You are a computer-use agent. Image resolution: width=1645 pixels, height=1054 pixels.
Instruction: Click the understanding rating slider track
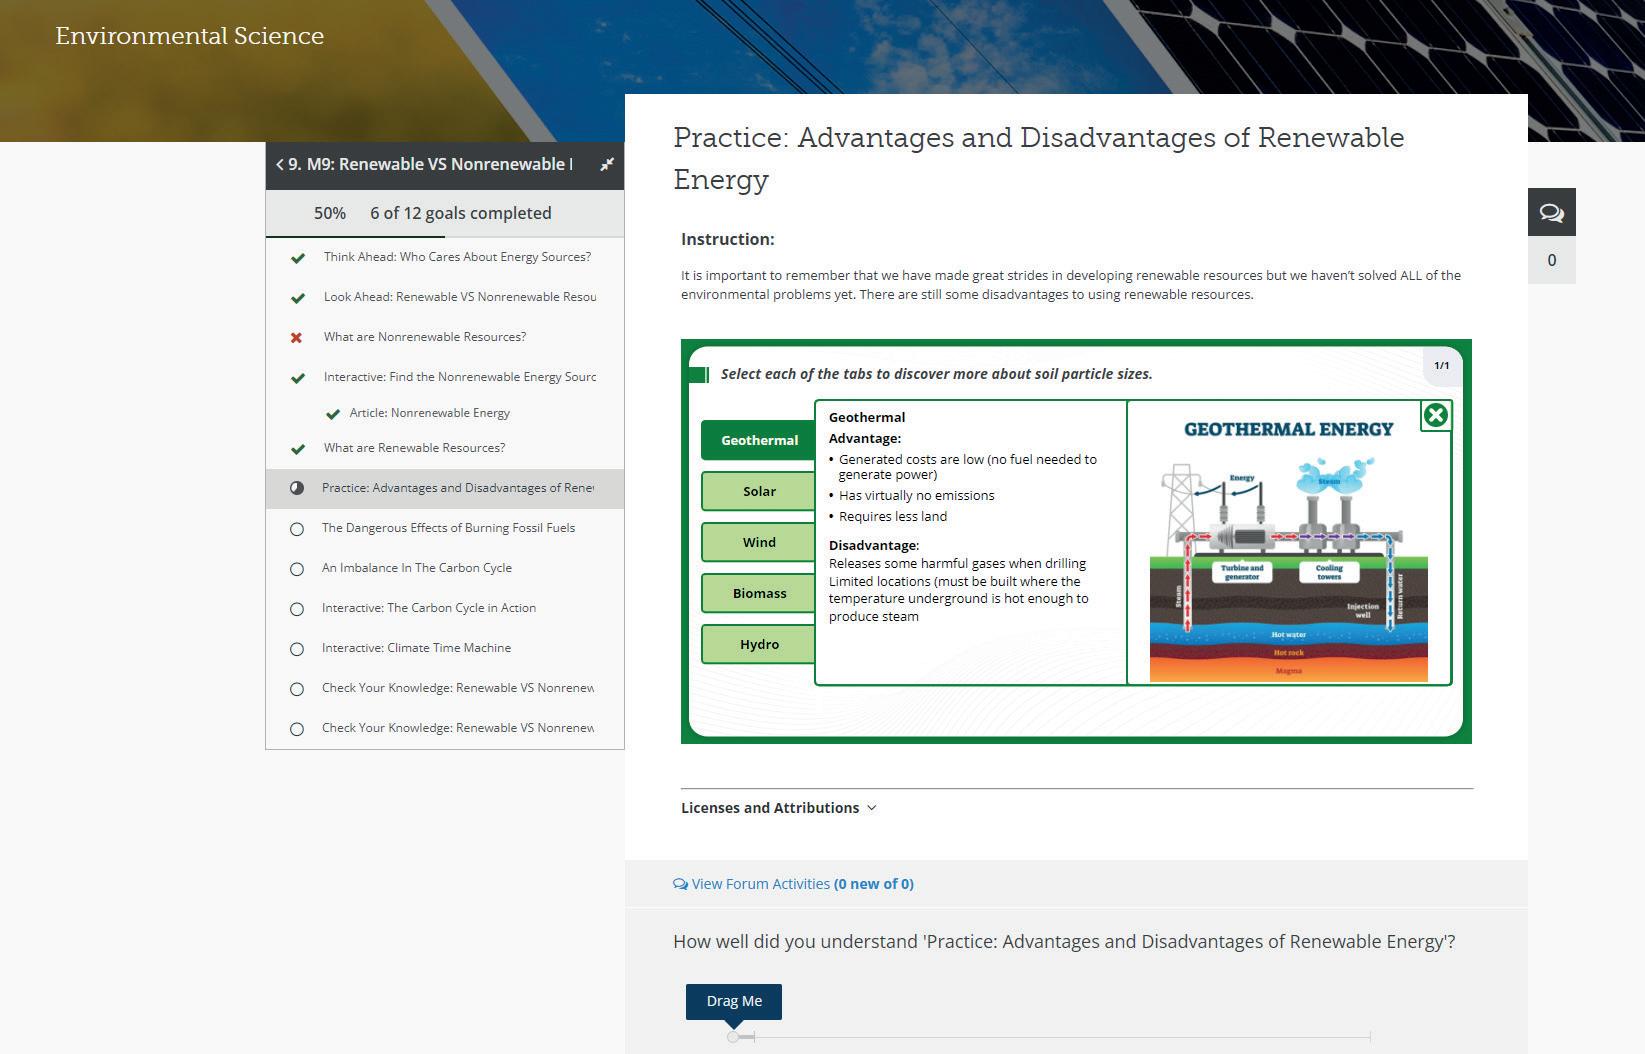click(1051, 1037)
